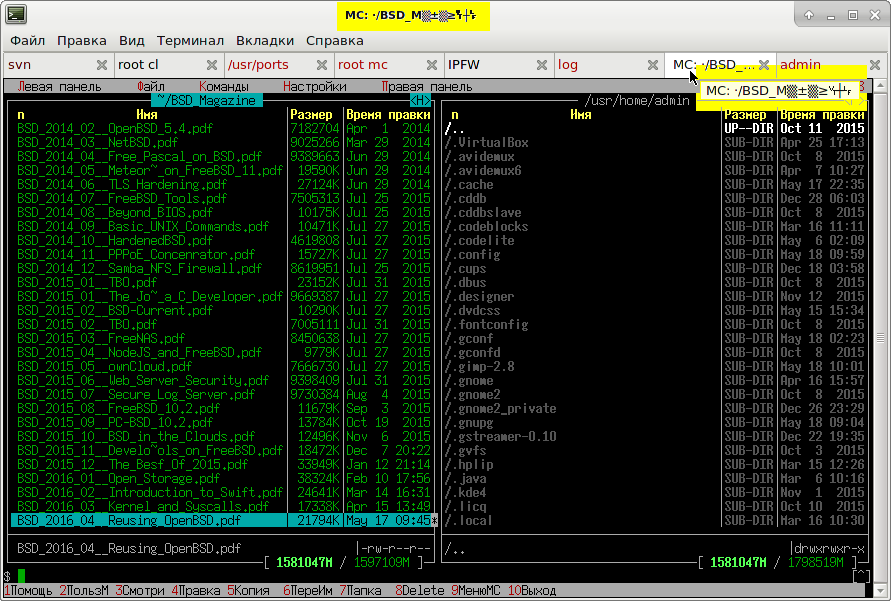Viewport: 891px width, 601px height.
Task: Open the Вкладки menu in menu bar
Action: 264,41
